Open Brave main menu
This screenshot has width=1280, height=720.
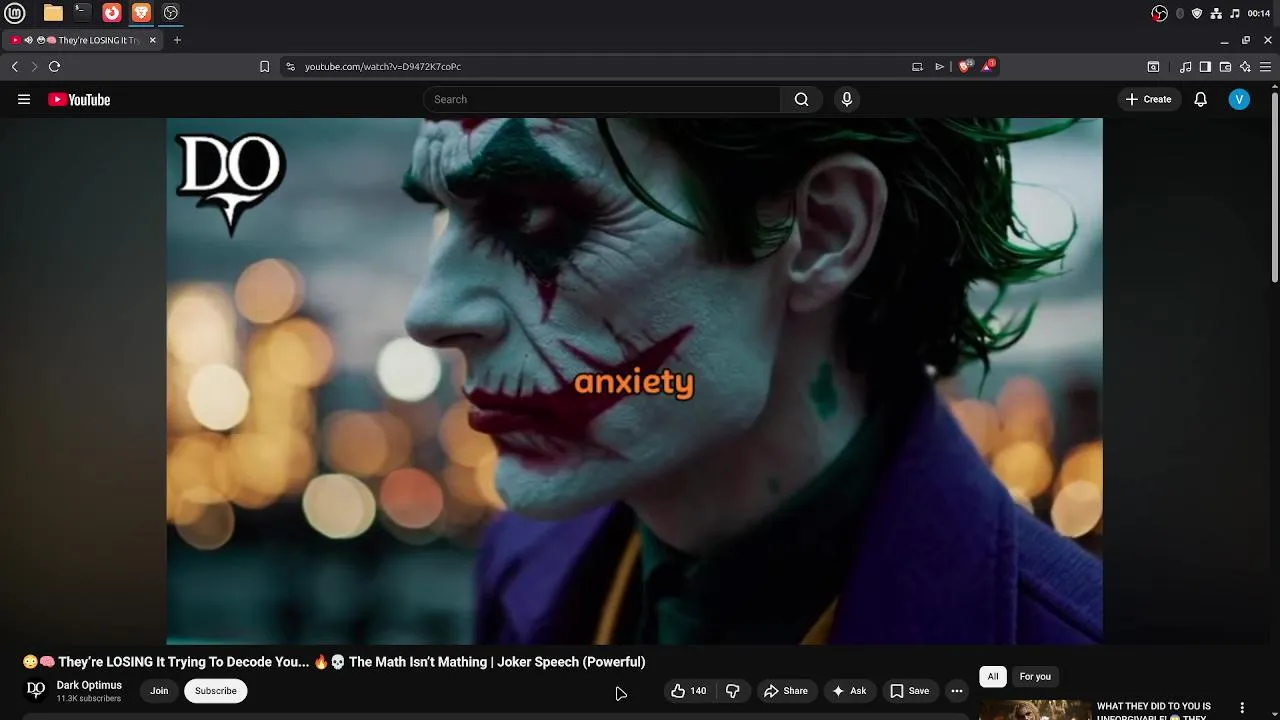[x=1267, y=67]
